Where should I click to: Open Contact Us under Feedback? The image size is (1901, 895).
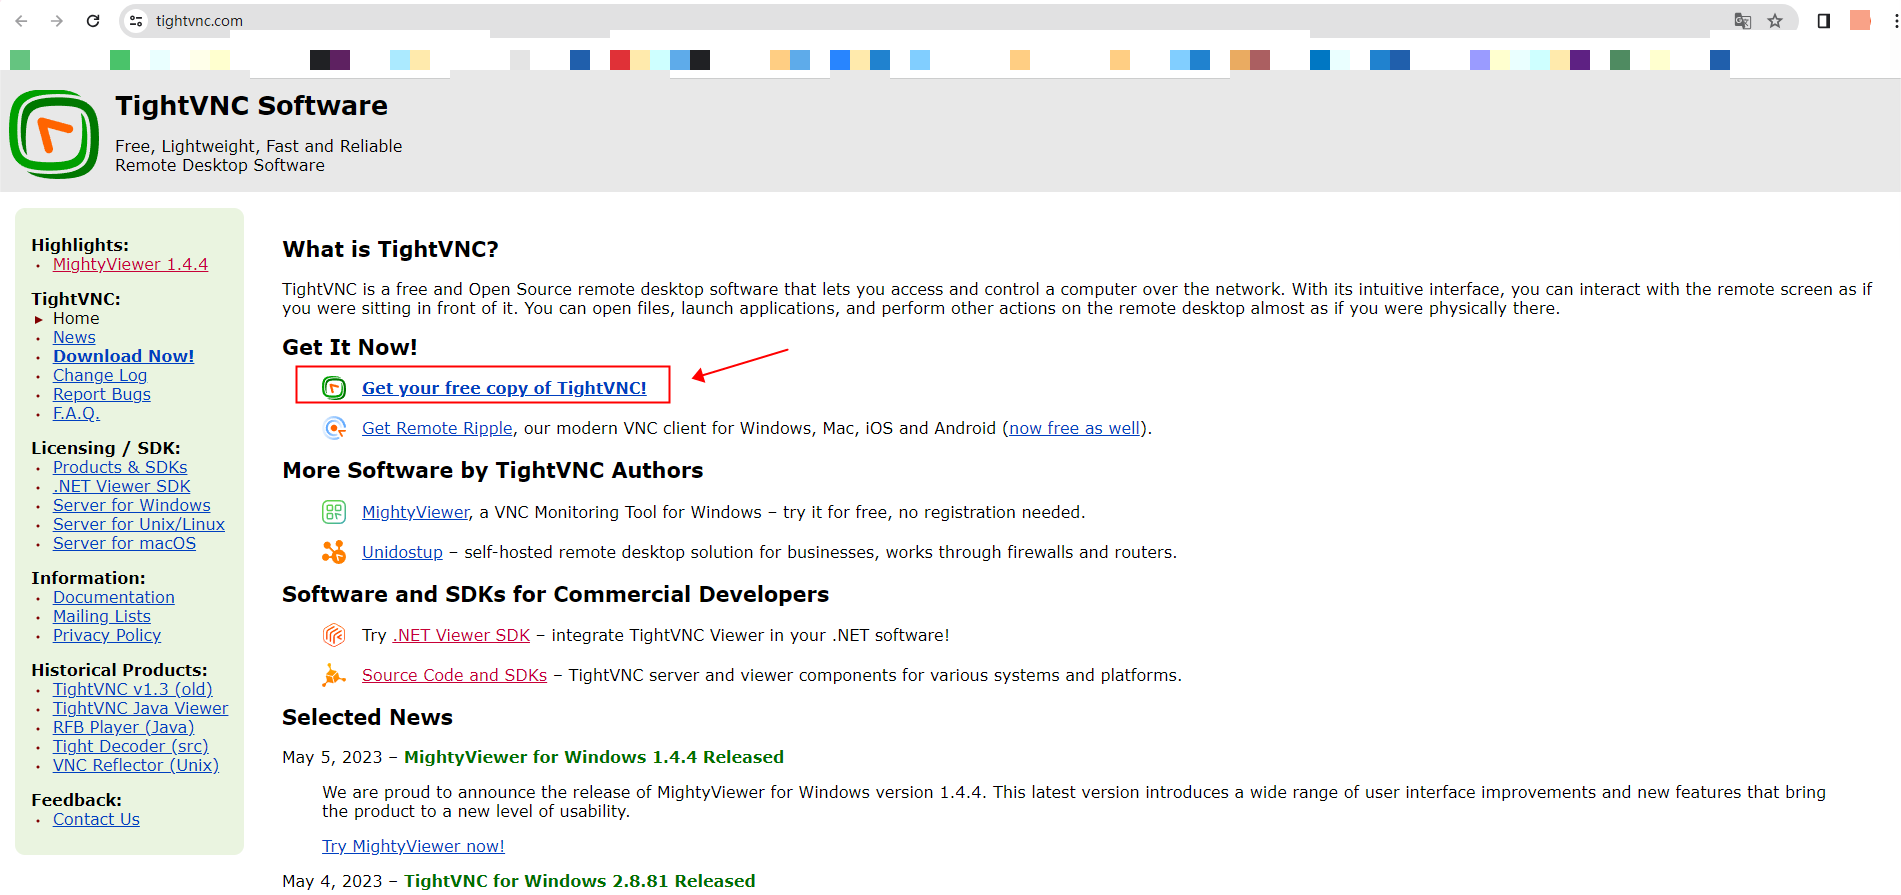96,819
